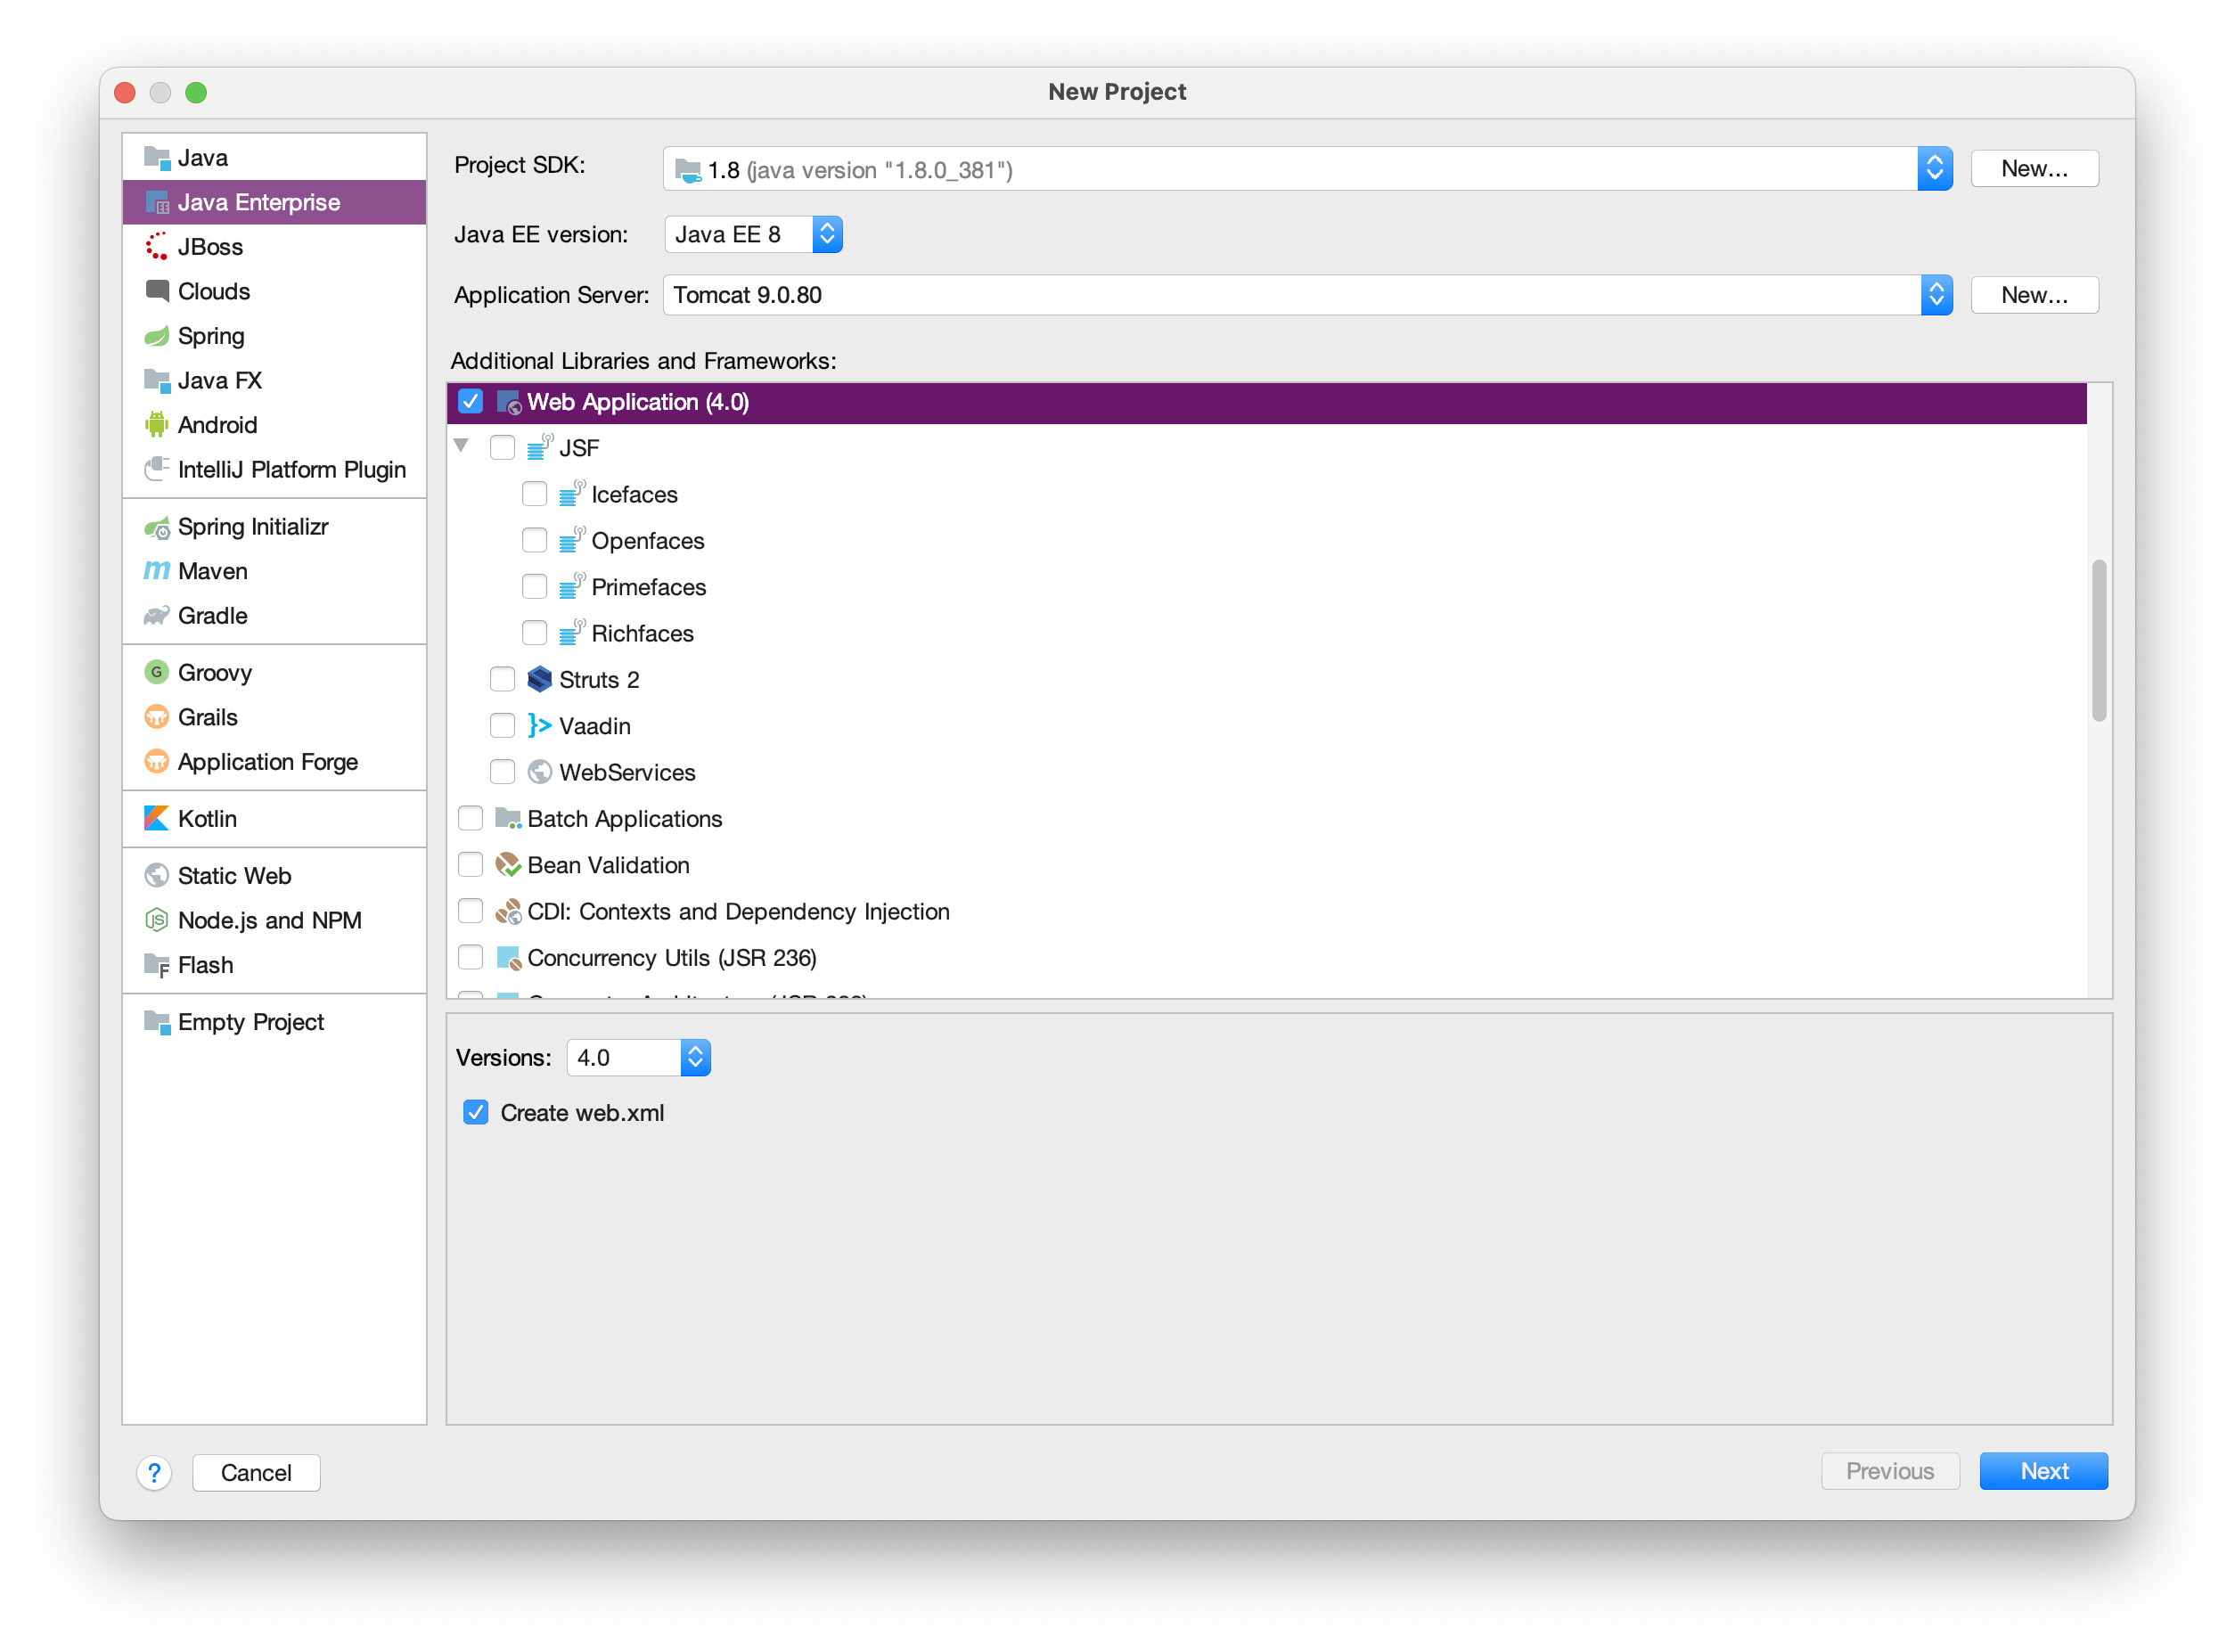Image resolution: width=2235 pixels, height=1652 pixels.
Task: Check the Primefaces checkbox
Action: point(534,587)
